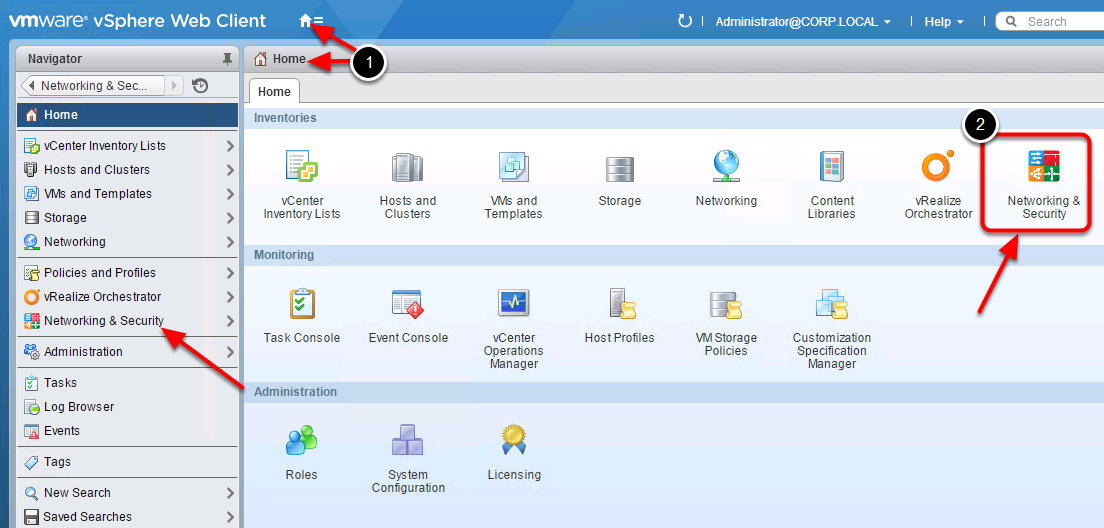Screen dimensions: 1104x528
Task: Open New Search in Navigator
Action: 128,492
